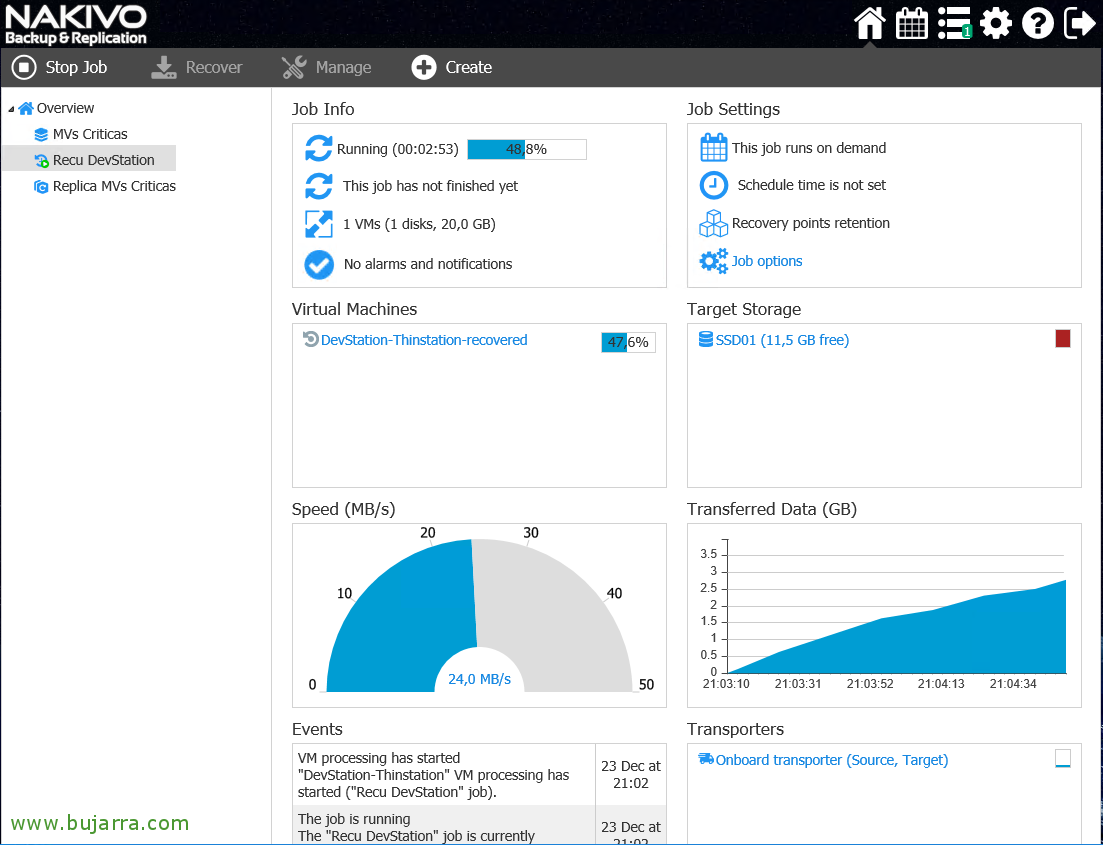This screenshot has width=1103, height=845.
Task: Open the activities list icon
Action: pos(955,24)
